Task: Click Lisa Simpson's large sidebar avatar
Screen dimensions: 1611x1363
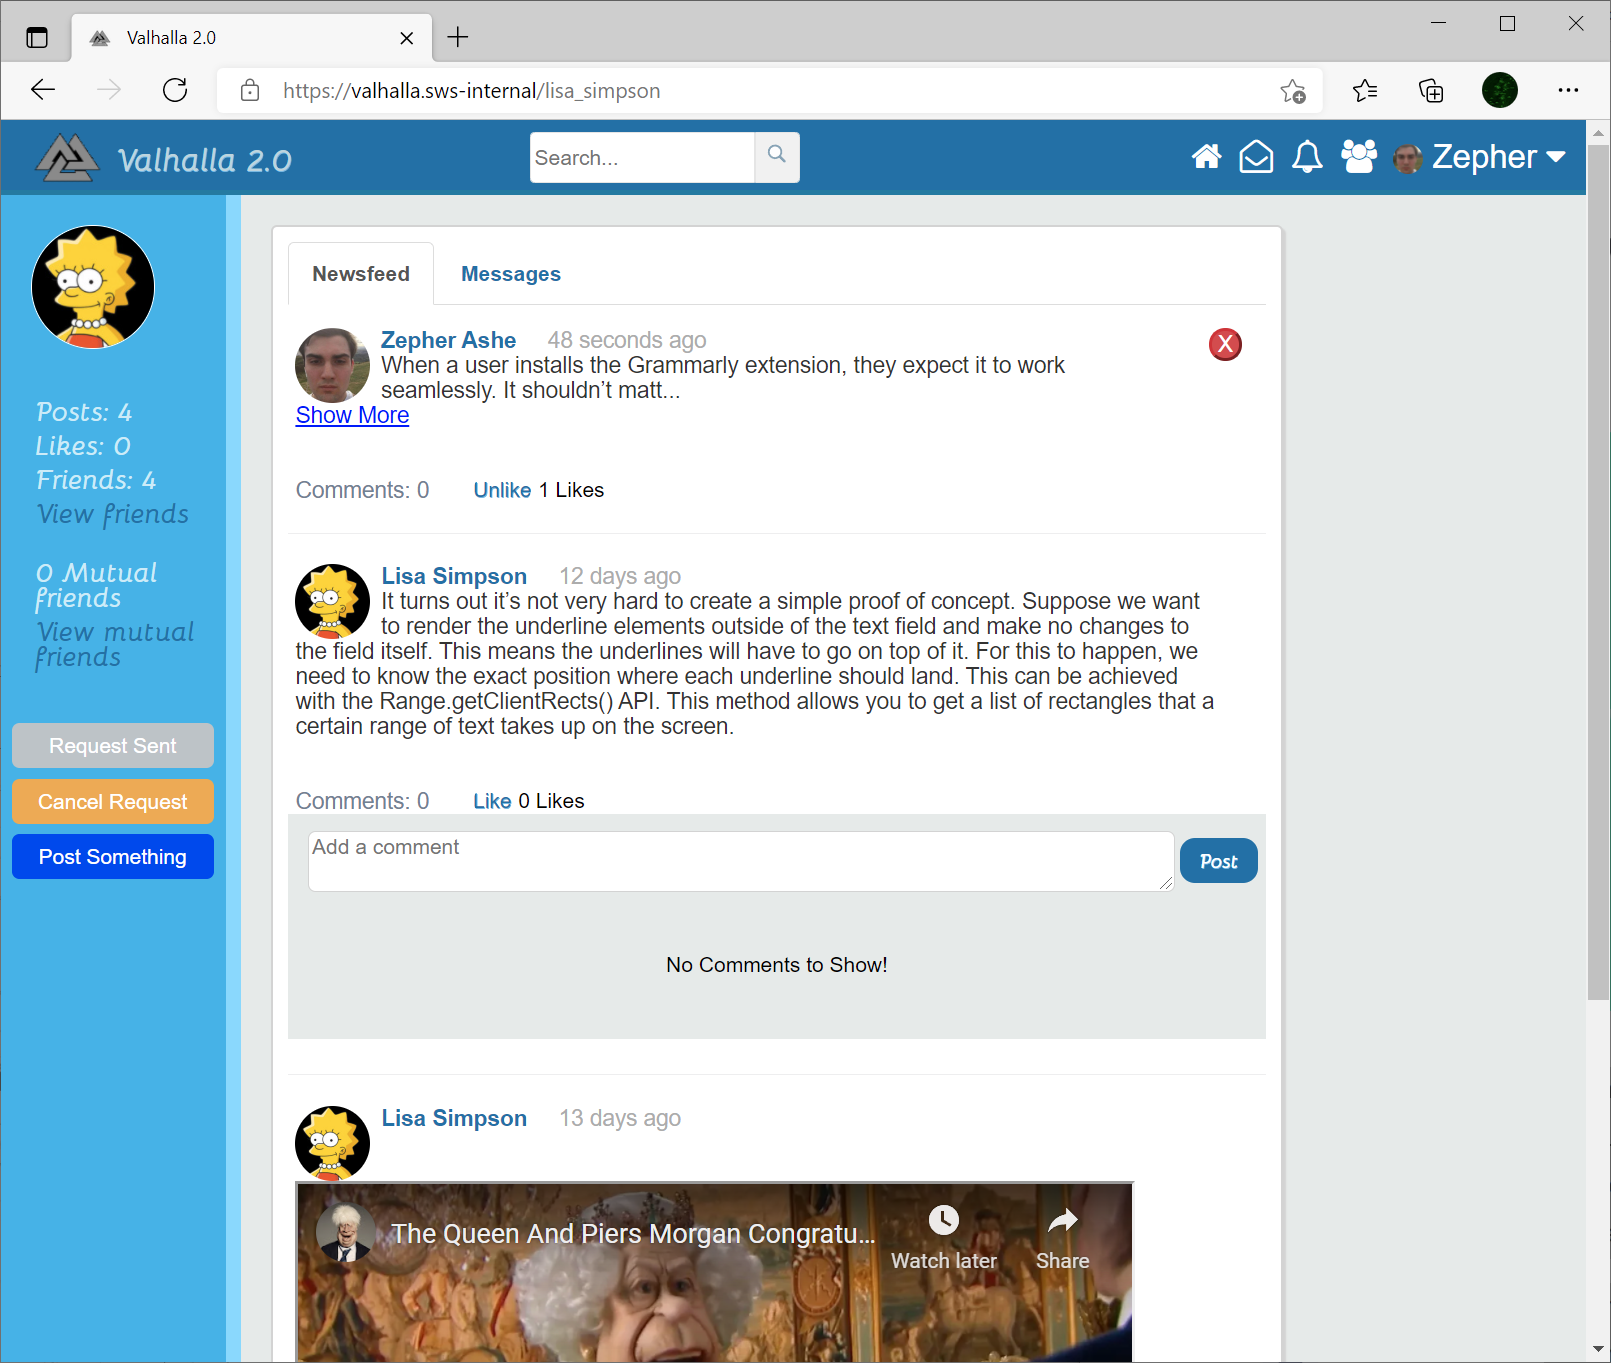Action: (x=93, y=287)
